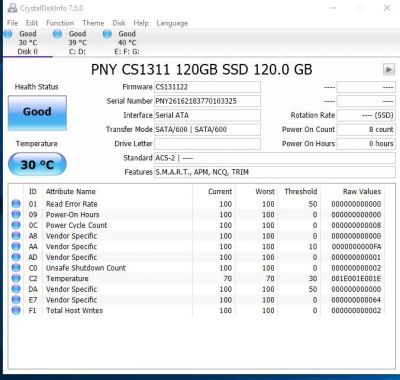Click status orb for A8 Vendor Specific

pos(16,236)
